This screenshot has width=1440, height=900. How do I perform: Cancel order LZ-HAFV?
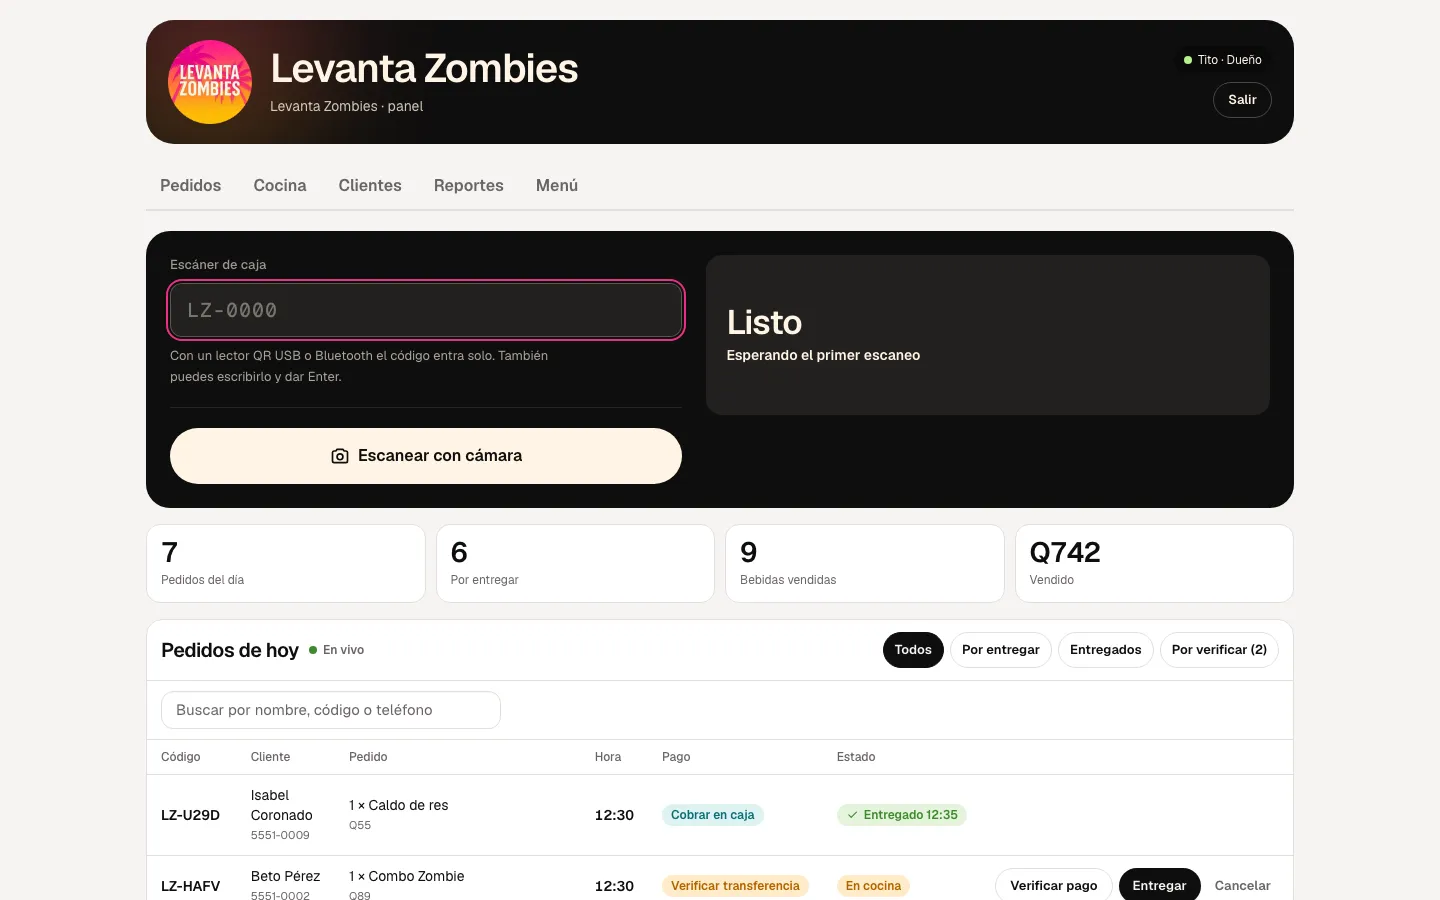(1243, 886)
